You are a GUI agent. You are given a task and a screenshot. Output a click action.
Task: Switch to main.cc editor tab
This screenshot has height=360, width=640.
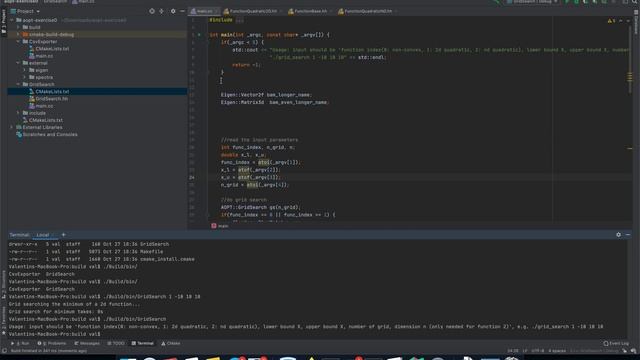203,11
